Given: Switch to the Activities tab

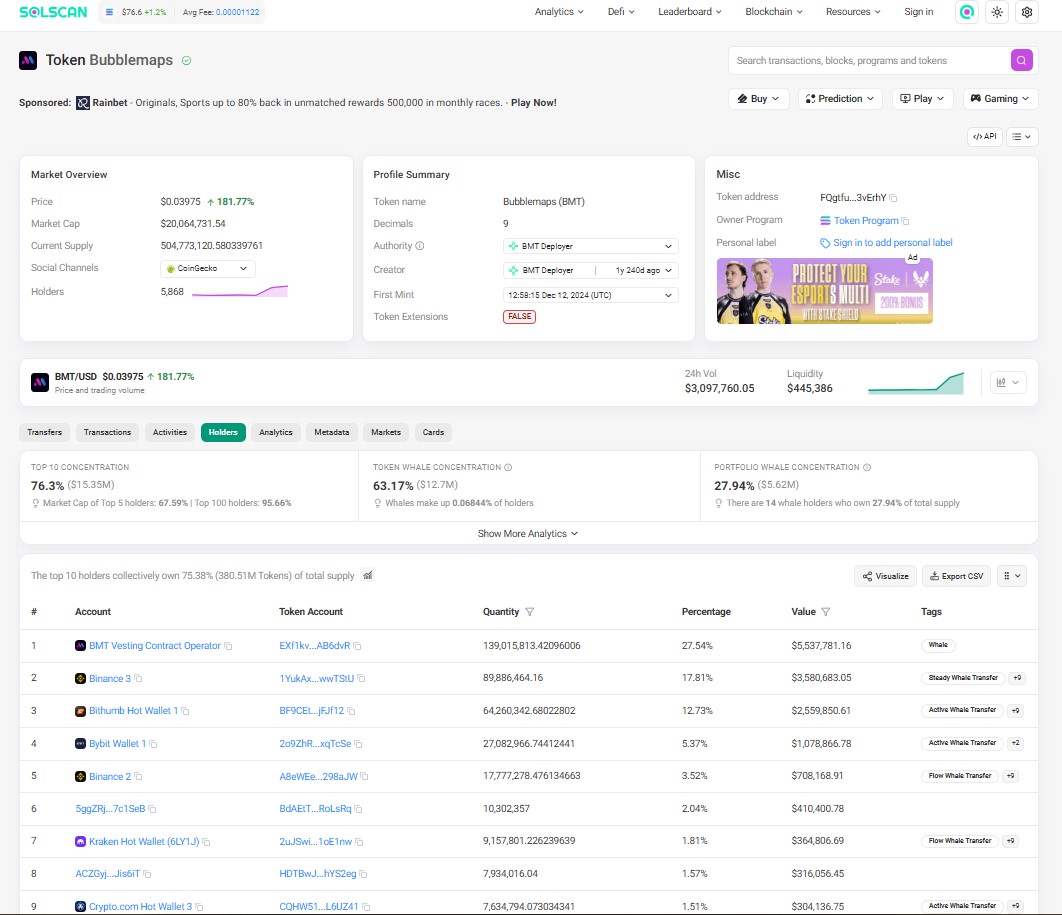Looking at the screenshot, I should [170, 432].
